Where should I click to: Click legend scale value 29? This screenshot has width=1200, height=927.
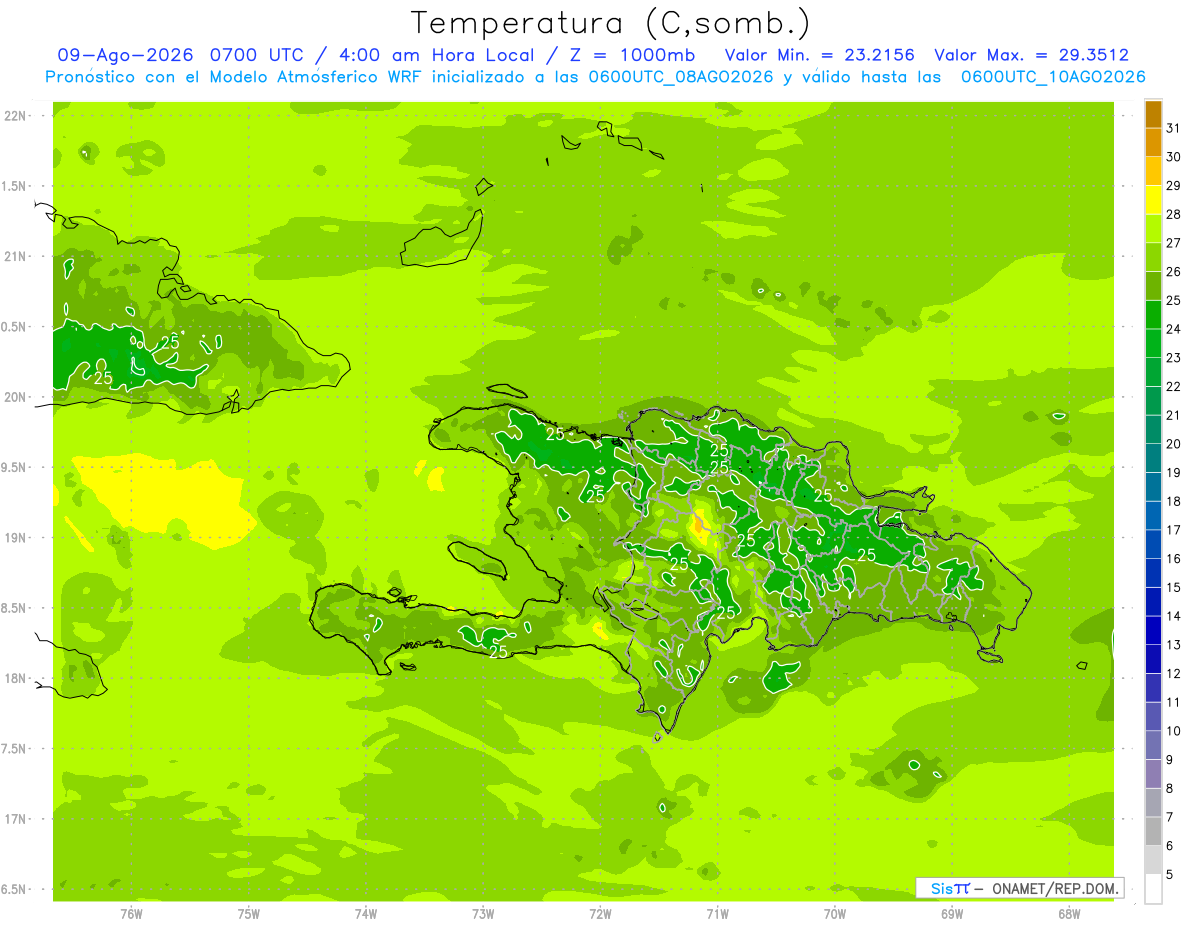pos(1174,186)
